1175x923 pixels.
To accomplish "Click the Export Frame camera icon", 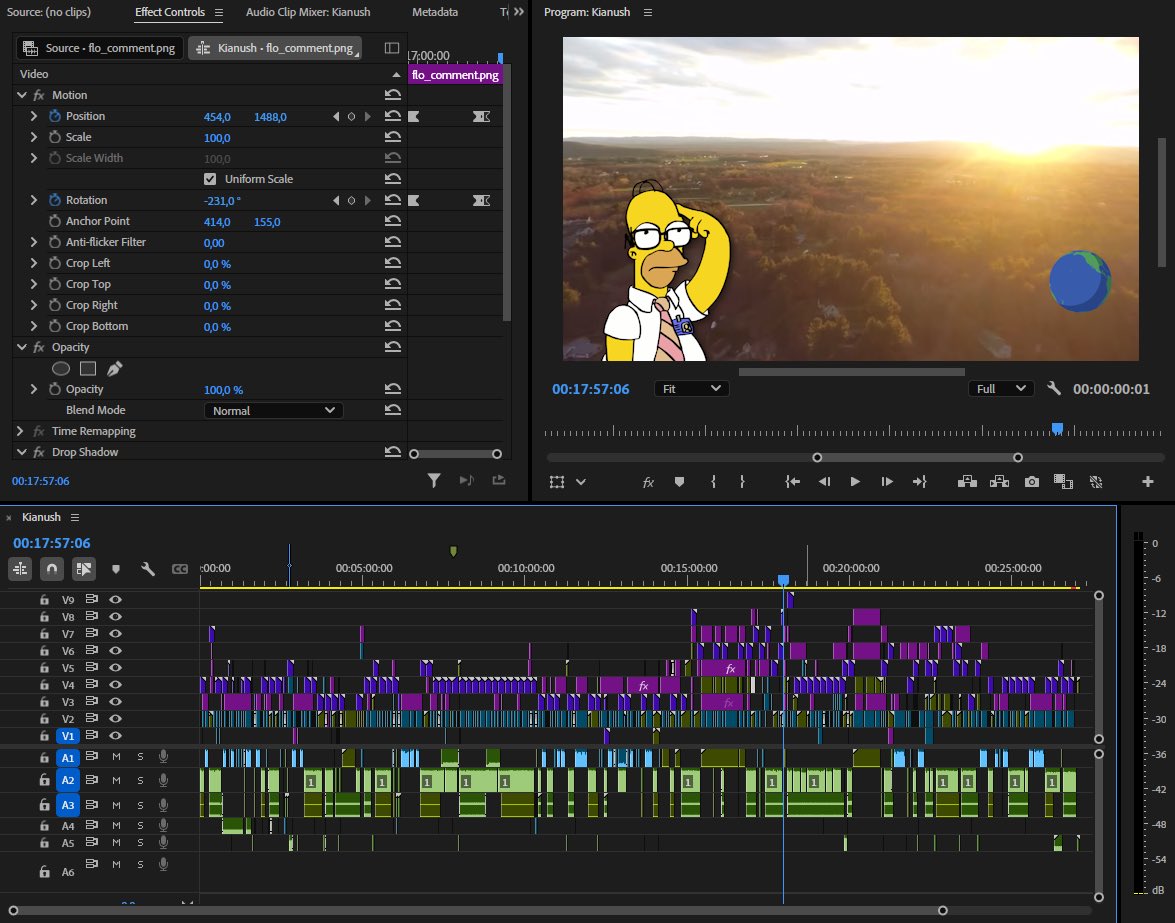I will tap(1031, 481).
